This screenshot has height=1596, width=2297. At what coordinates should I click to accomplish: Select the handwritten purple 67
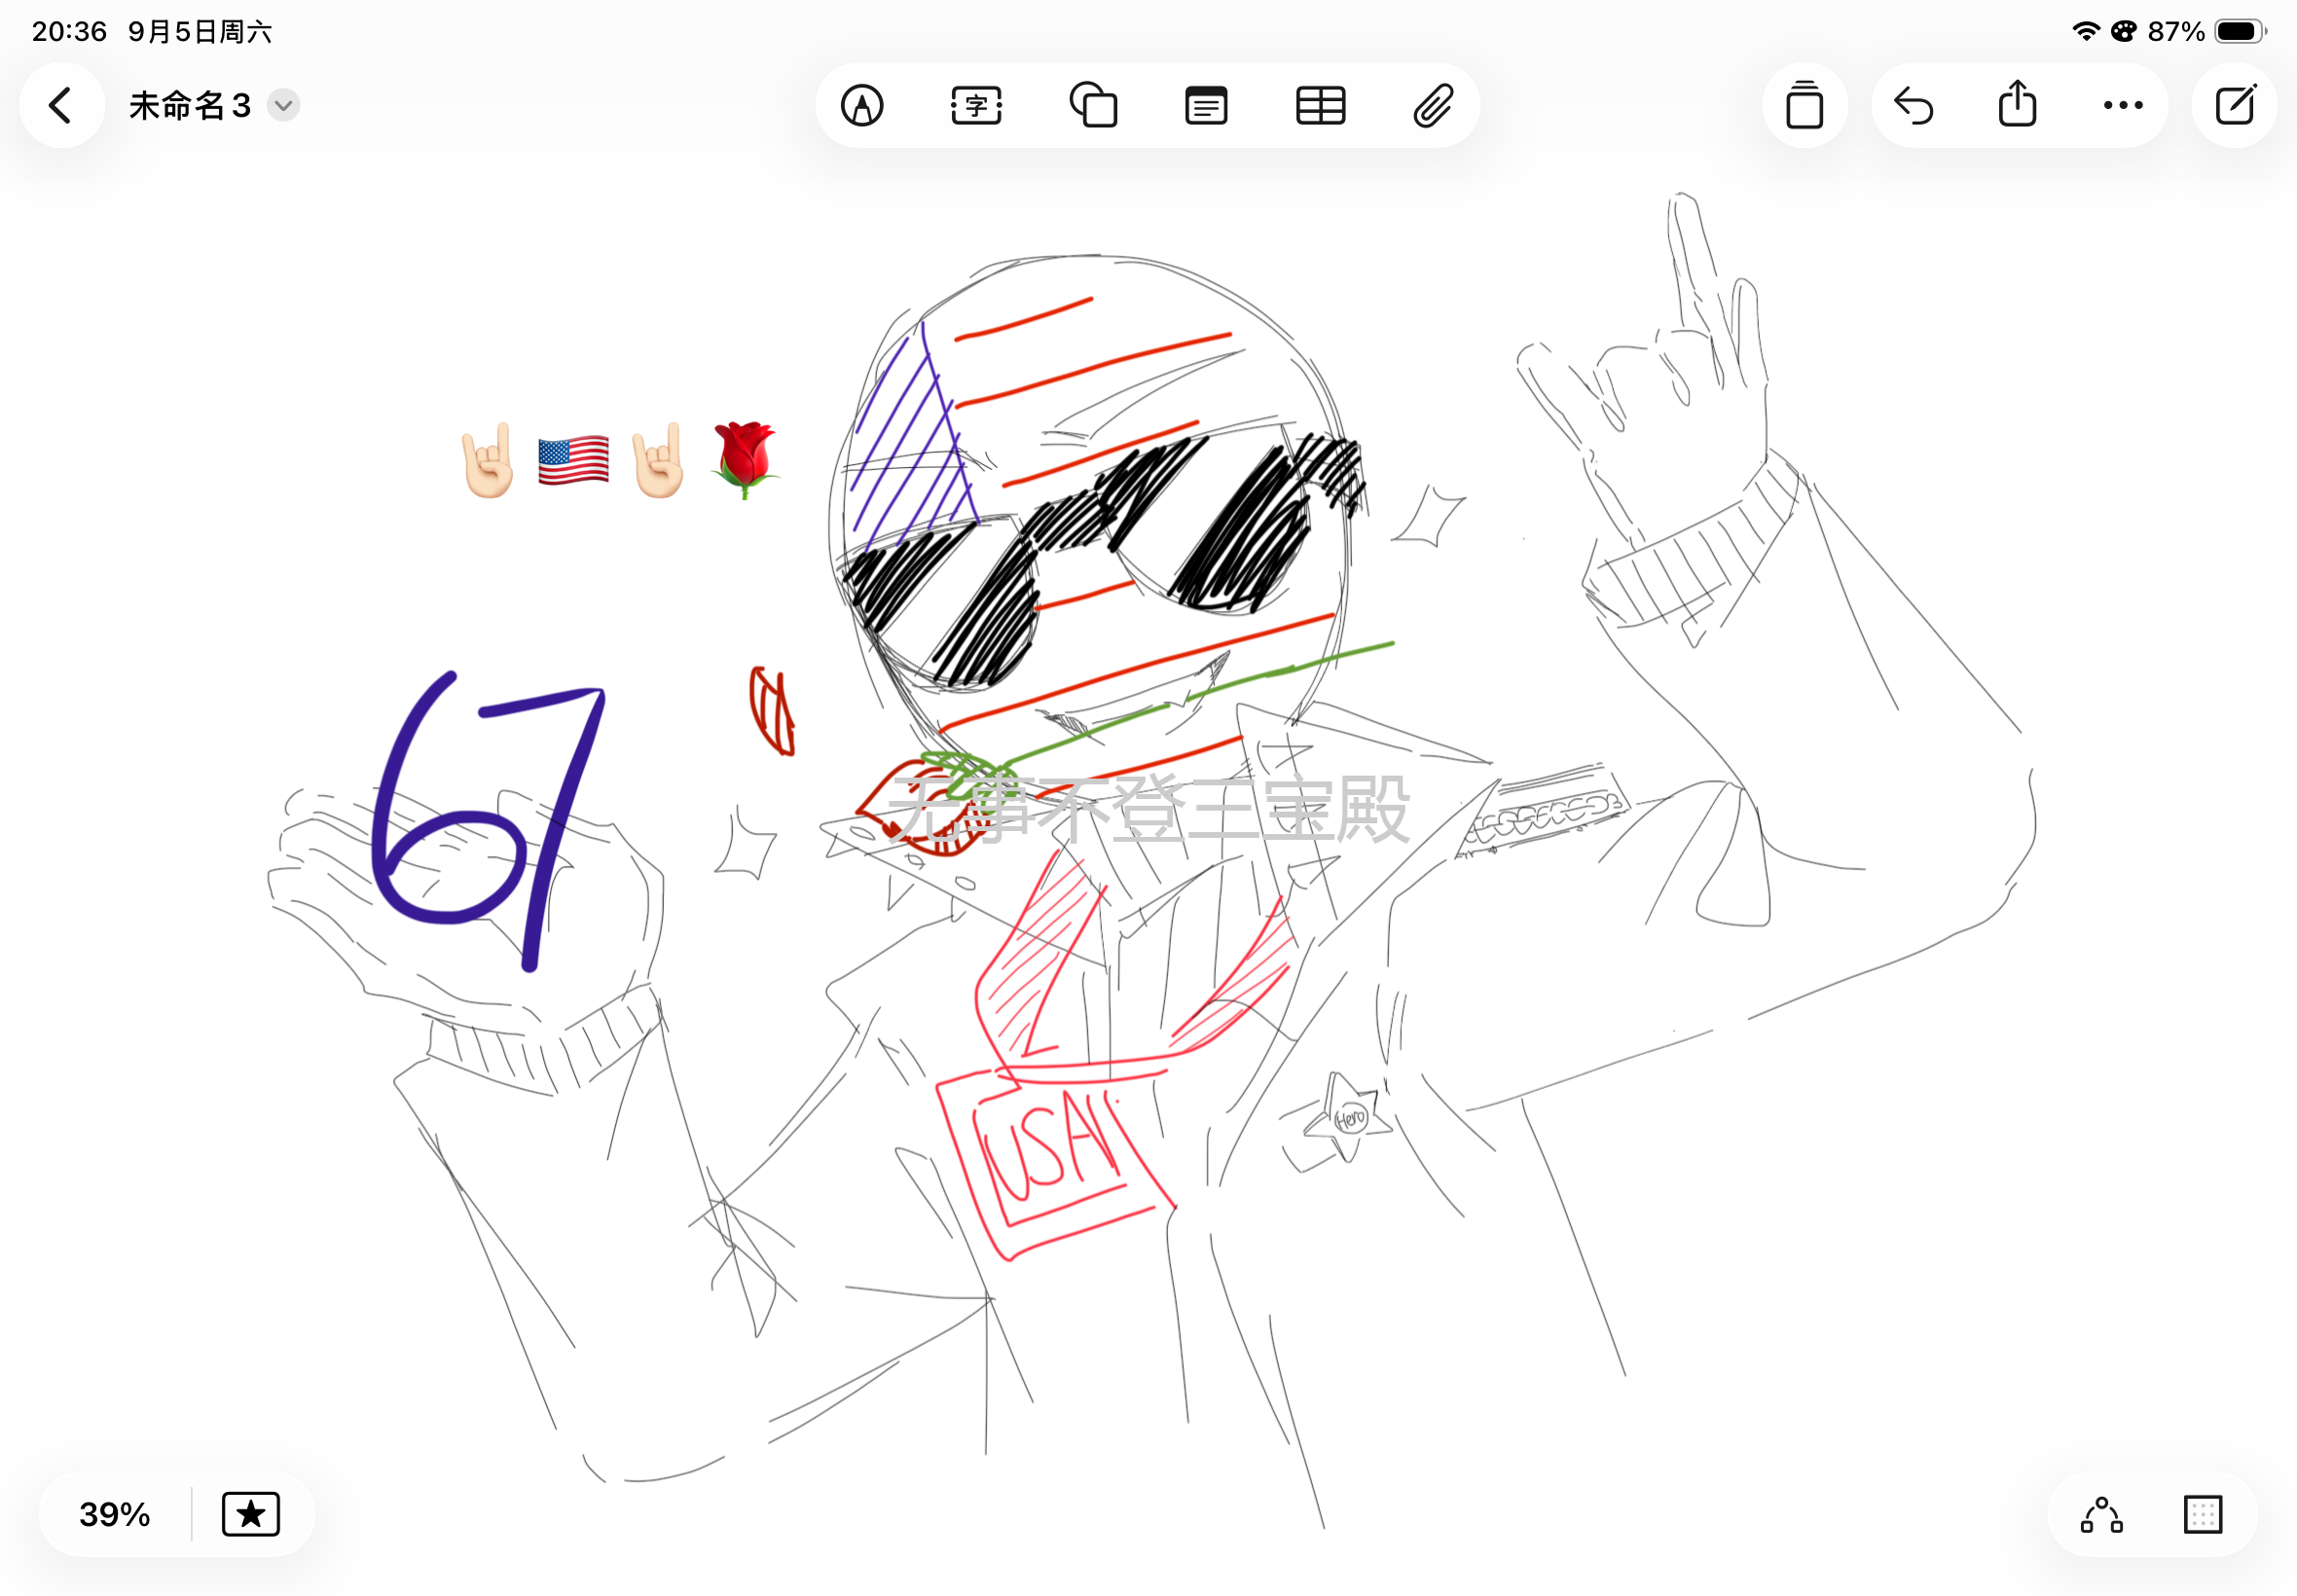[489, 821]
